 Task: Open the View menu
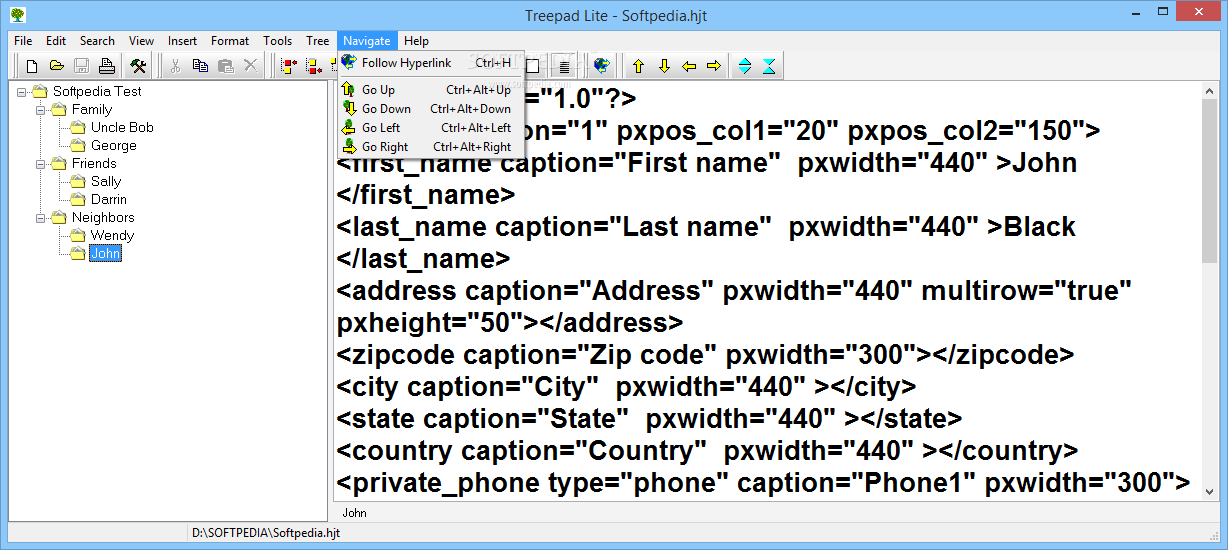(142, 41)
